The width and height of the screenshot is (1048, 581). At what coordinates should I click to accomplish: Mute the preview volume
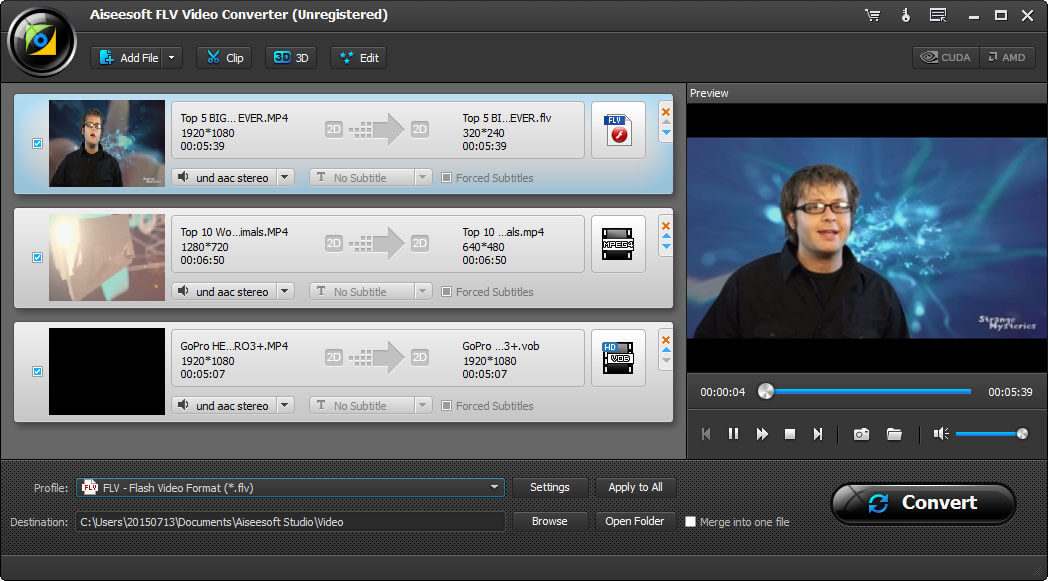pyautogui.click(x=941, y=434)
